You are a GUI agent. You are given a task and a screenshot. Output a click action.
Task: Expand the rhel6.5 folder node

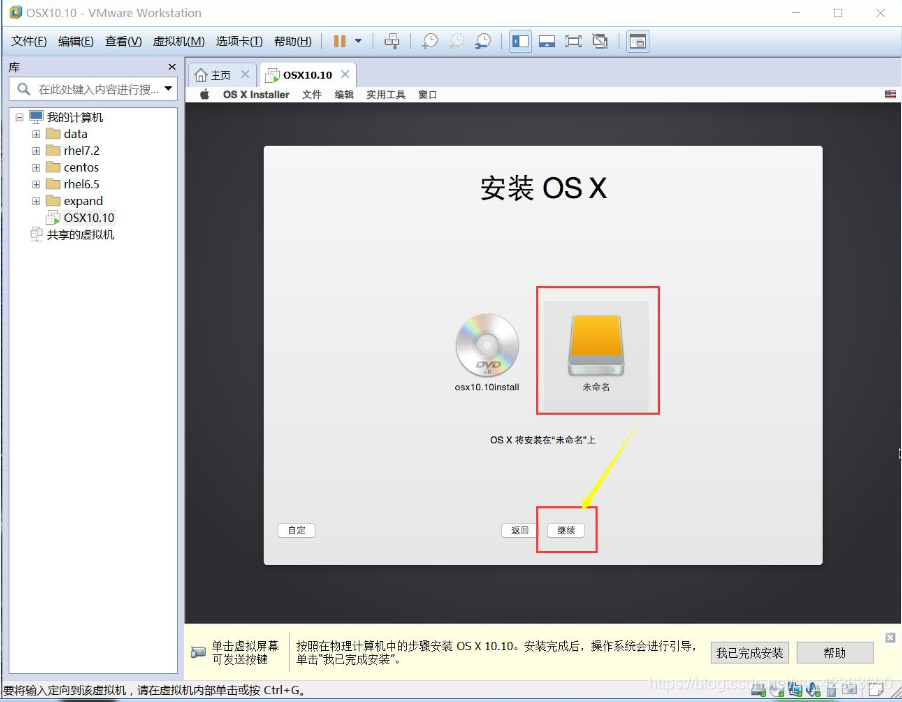point(36,184)
